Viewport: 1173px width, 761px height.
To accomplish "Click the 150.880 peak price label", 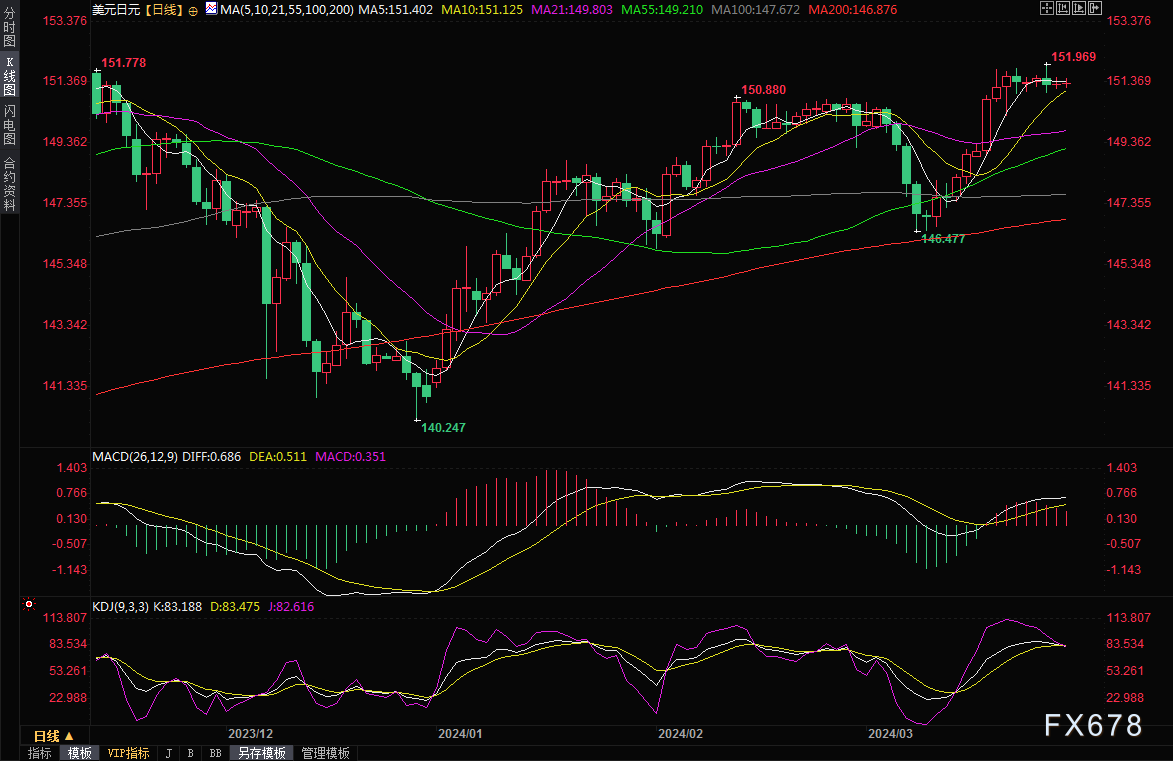I will 763,90.
